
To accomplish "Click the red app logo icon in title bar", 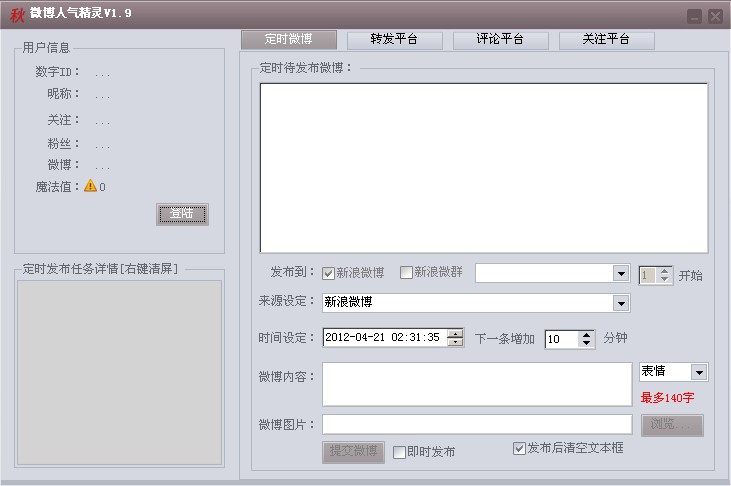I will pyautogui.click(x=17, y=14).
